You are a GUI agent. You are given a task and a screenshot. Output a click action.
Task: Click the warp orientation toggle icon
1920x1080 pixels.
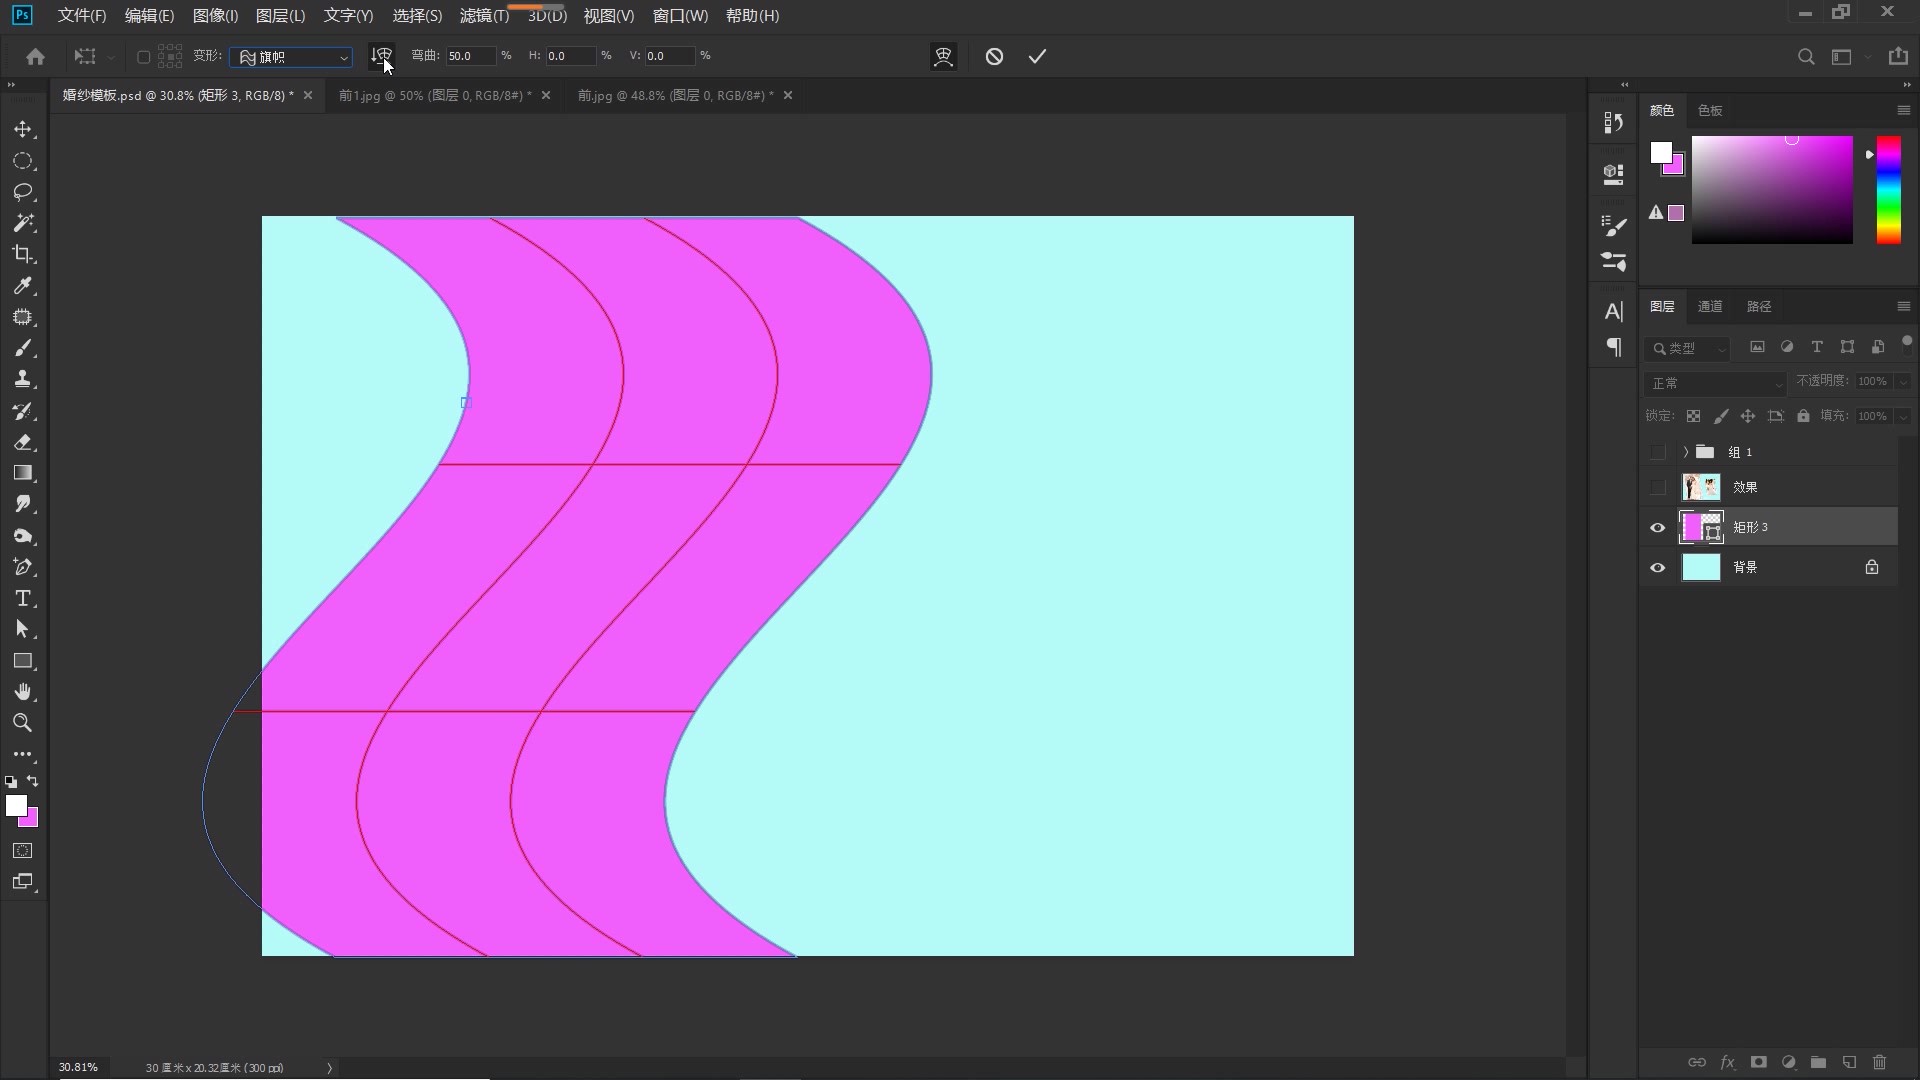381,56
